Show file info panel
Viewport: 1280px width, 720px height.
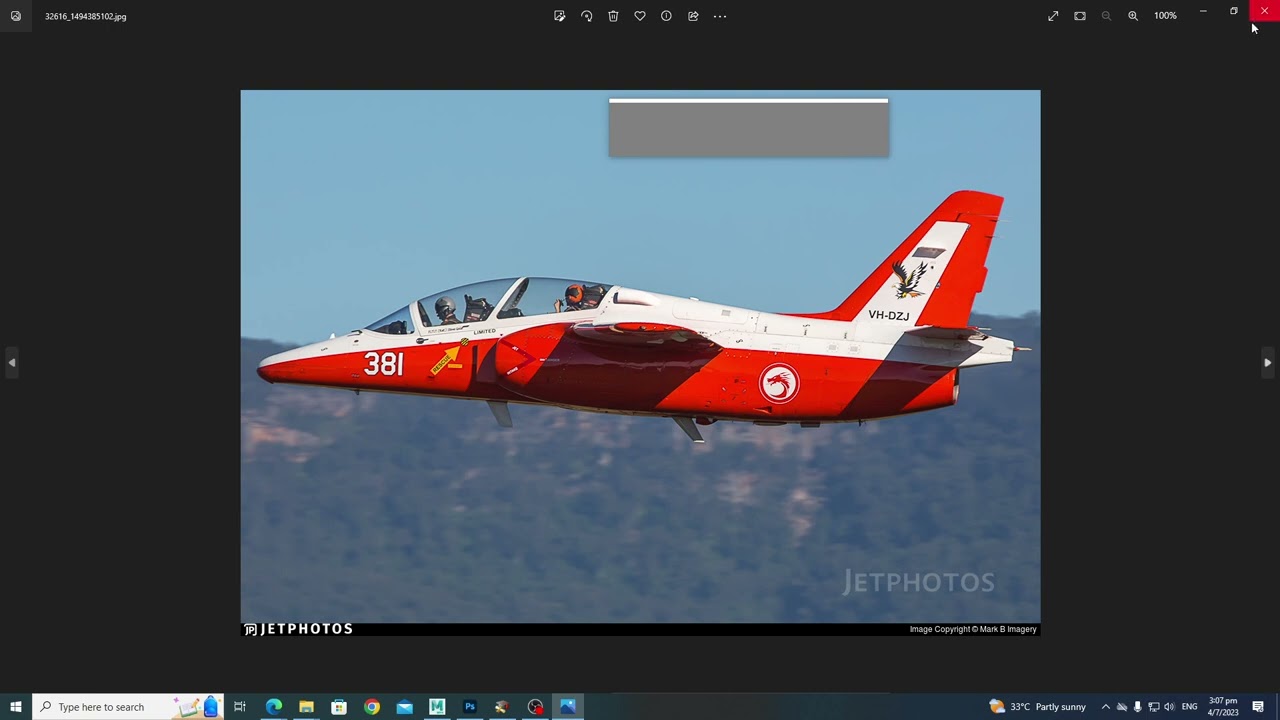tap(666, 16)
